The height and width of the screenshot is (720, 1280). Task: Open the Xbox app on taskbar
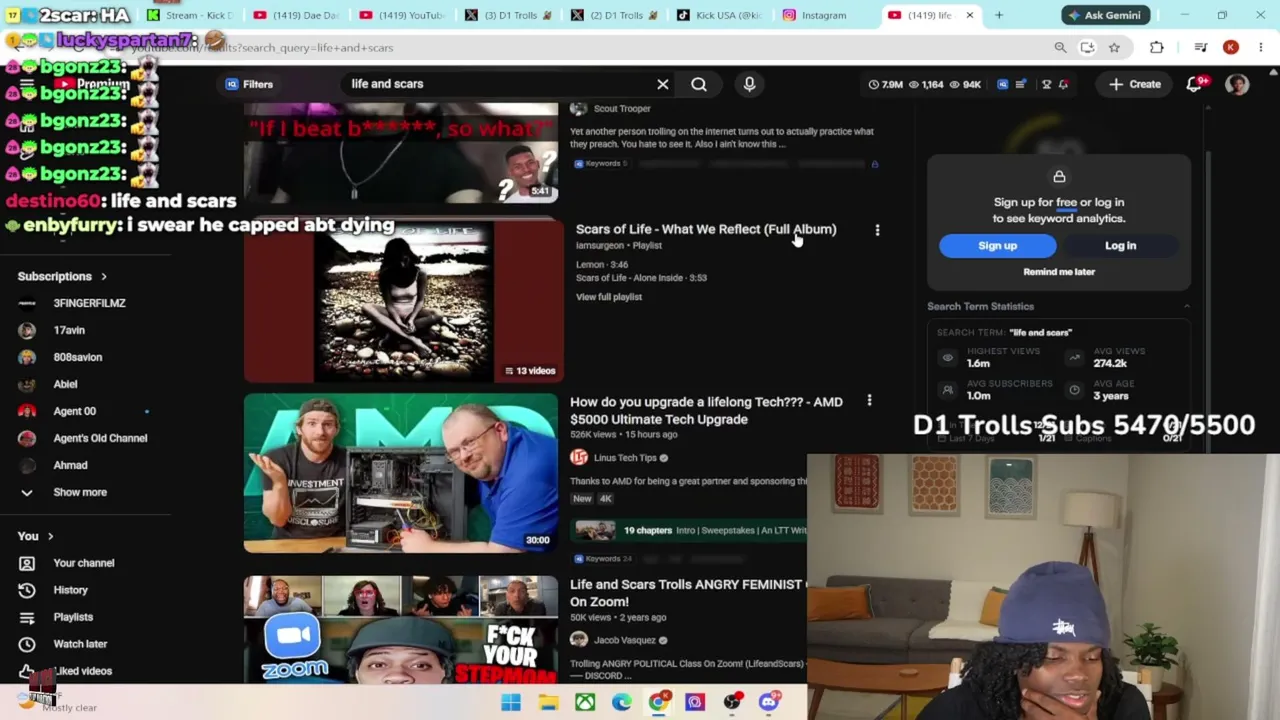tap(585, 702)
